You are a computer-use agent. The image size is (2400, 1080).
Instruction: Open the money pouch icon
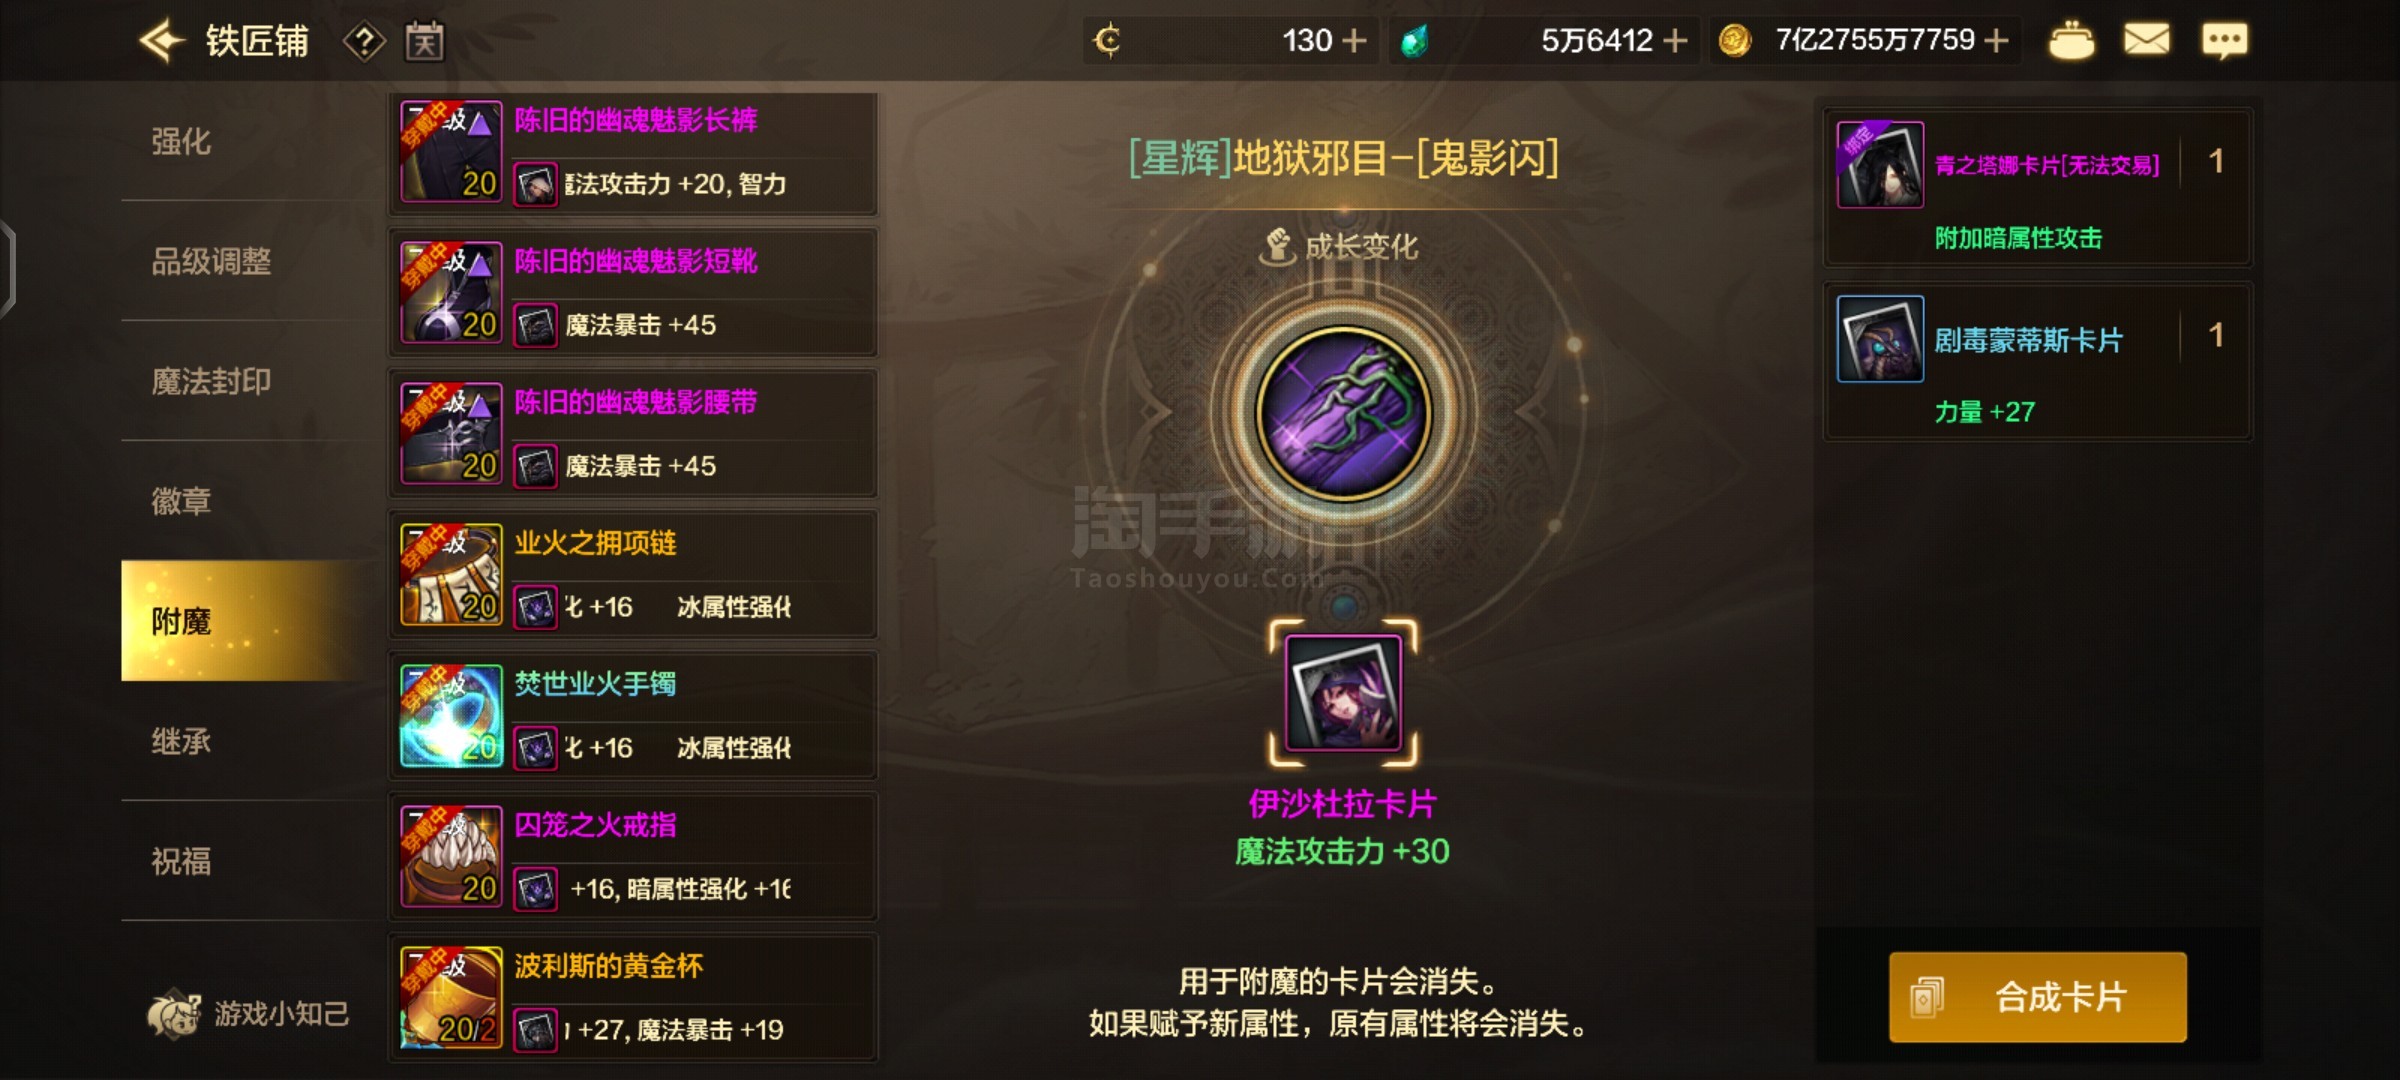point(2071,40)
